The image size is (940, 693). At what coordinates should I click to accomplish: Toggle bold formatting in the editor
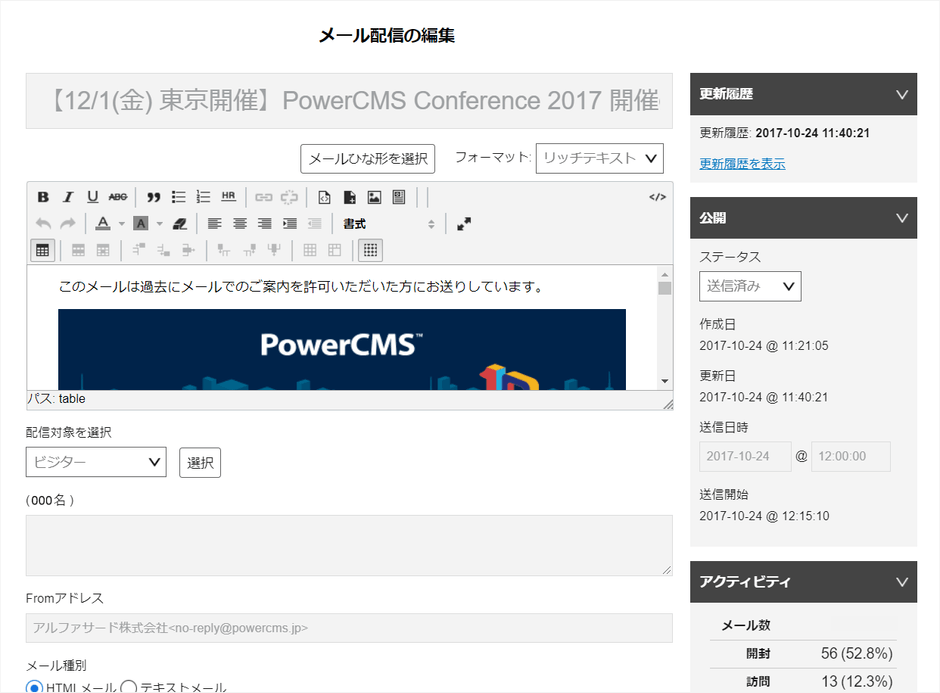[x=42, y=196]
